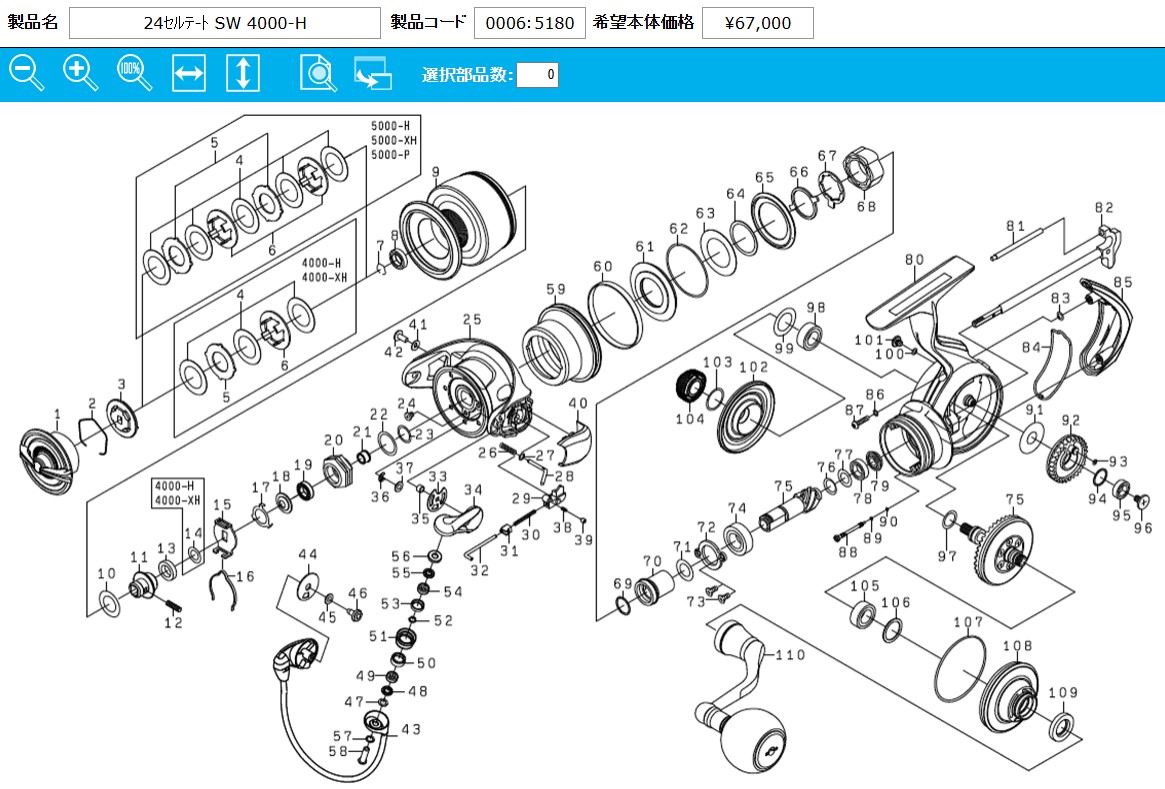Fit diagram to width using horizontal arrow icon
Screen dimensions: 1165x789
tap(189, 74)
